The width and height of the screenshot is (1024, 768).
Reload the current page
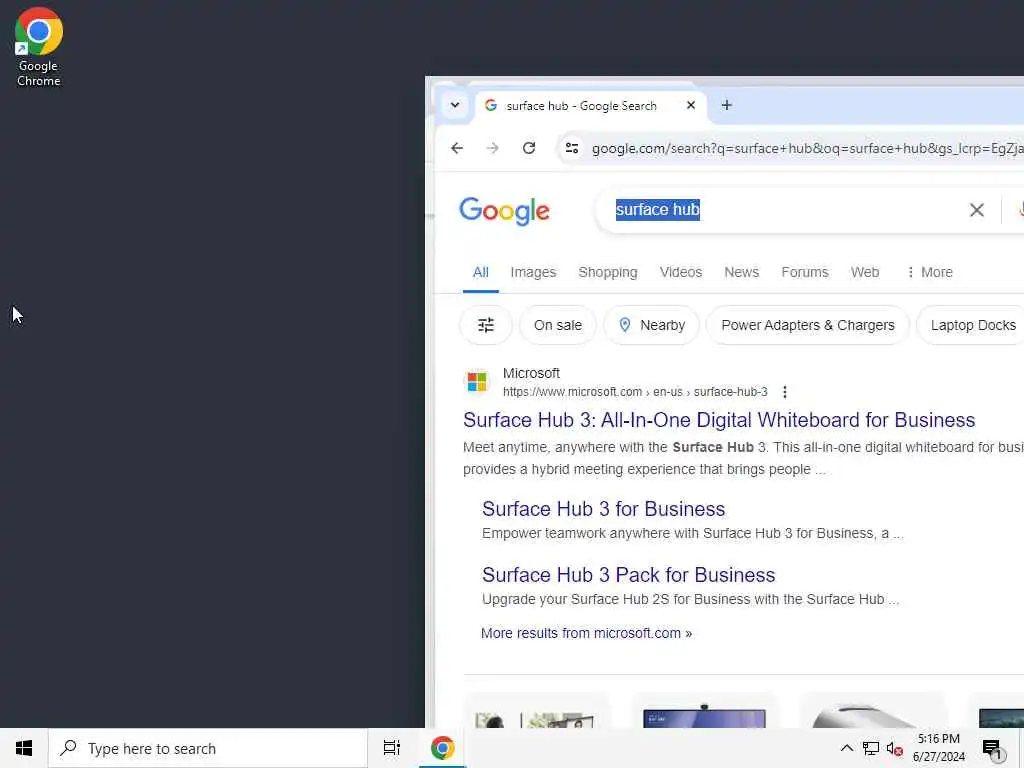coord(529,148)
